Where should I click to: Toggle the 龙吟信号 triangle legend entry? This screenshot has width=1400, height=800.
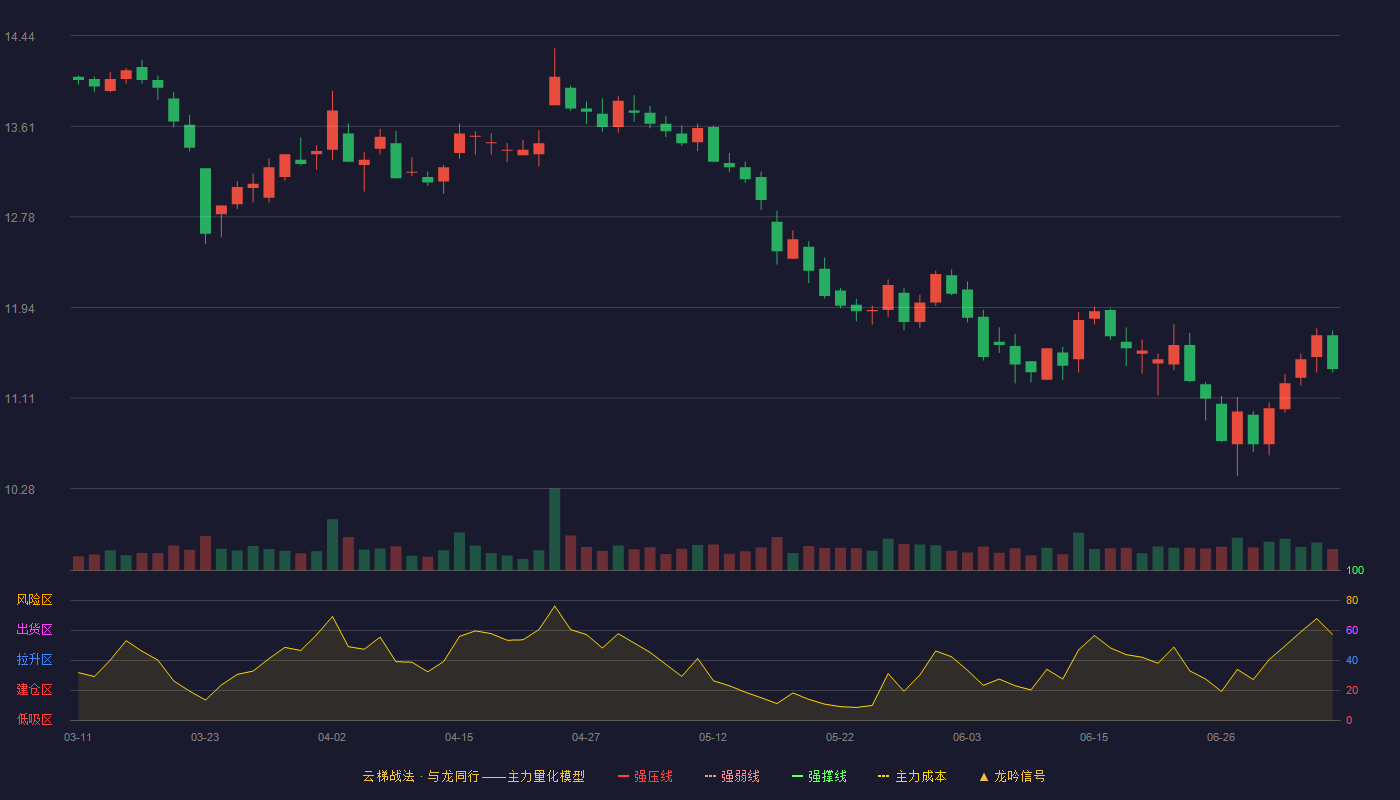pyautogui.click(x=1012, y=776)
